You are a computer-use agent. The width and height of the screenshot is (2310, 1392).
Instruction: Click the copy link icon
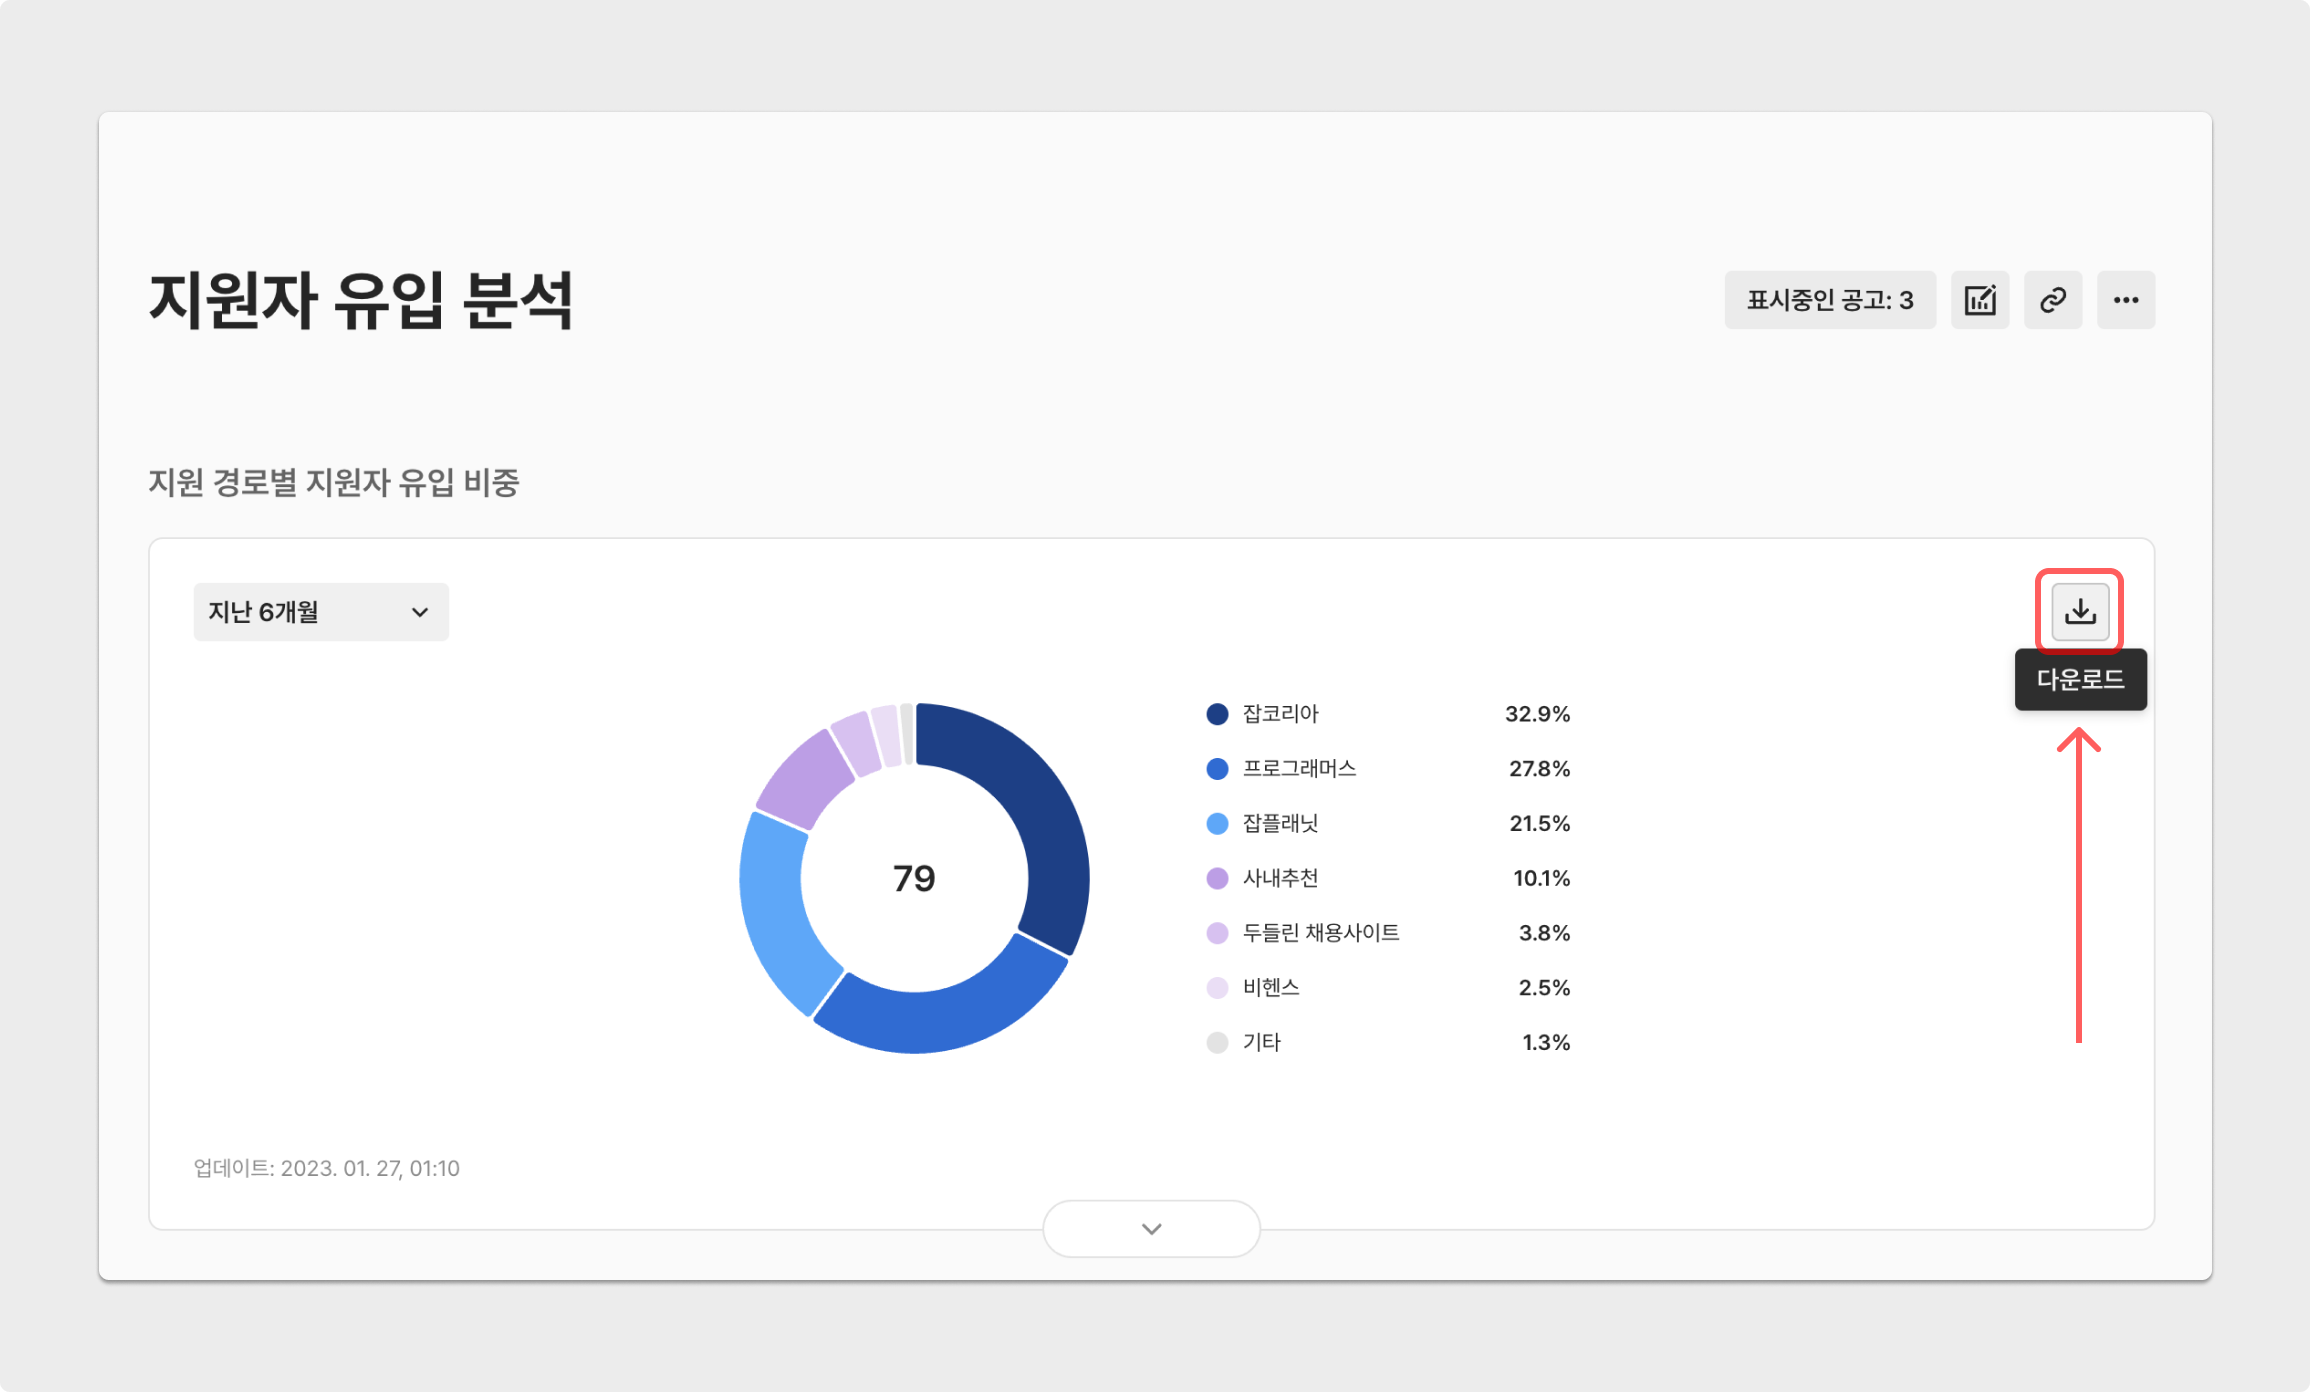[x=2053, y=300]
